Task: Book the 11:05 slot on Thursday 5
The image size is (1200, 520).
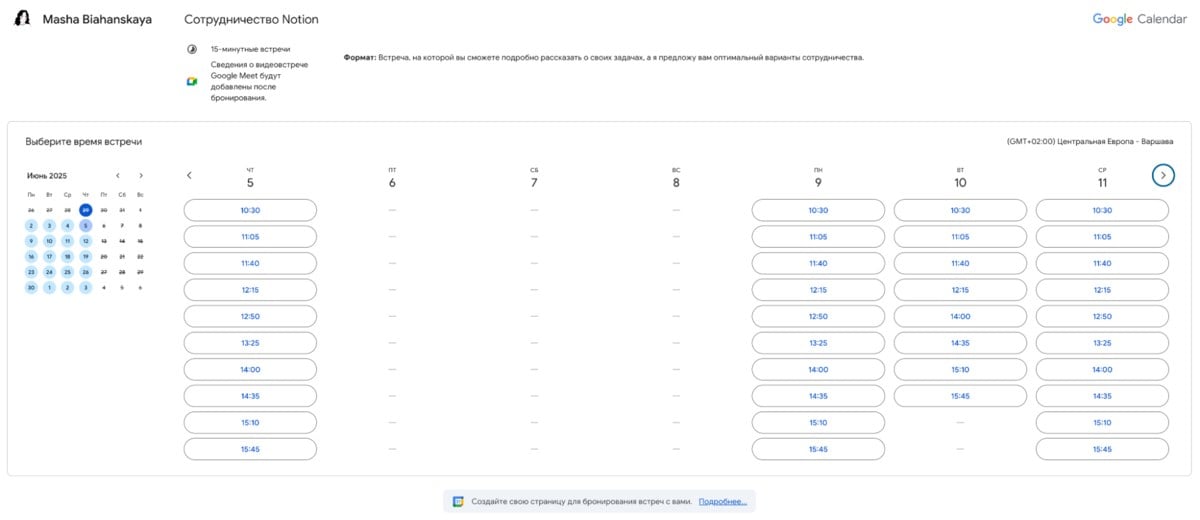Action: point(250,237)
